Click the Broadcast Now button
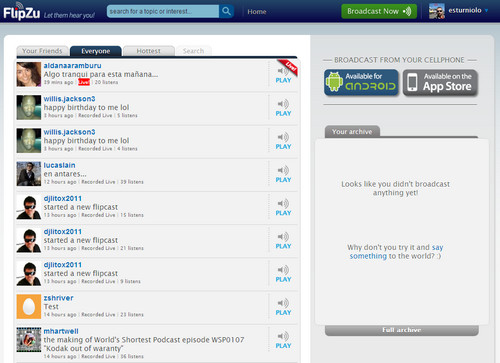 [379, 11]
